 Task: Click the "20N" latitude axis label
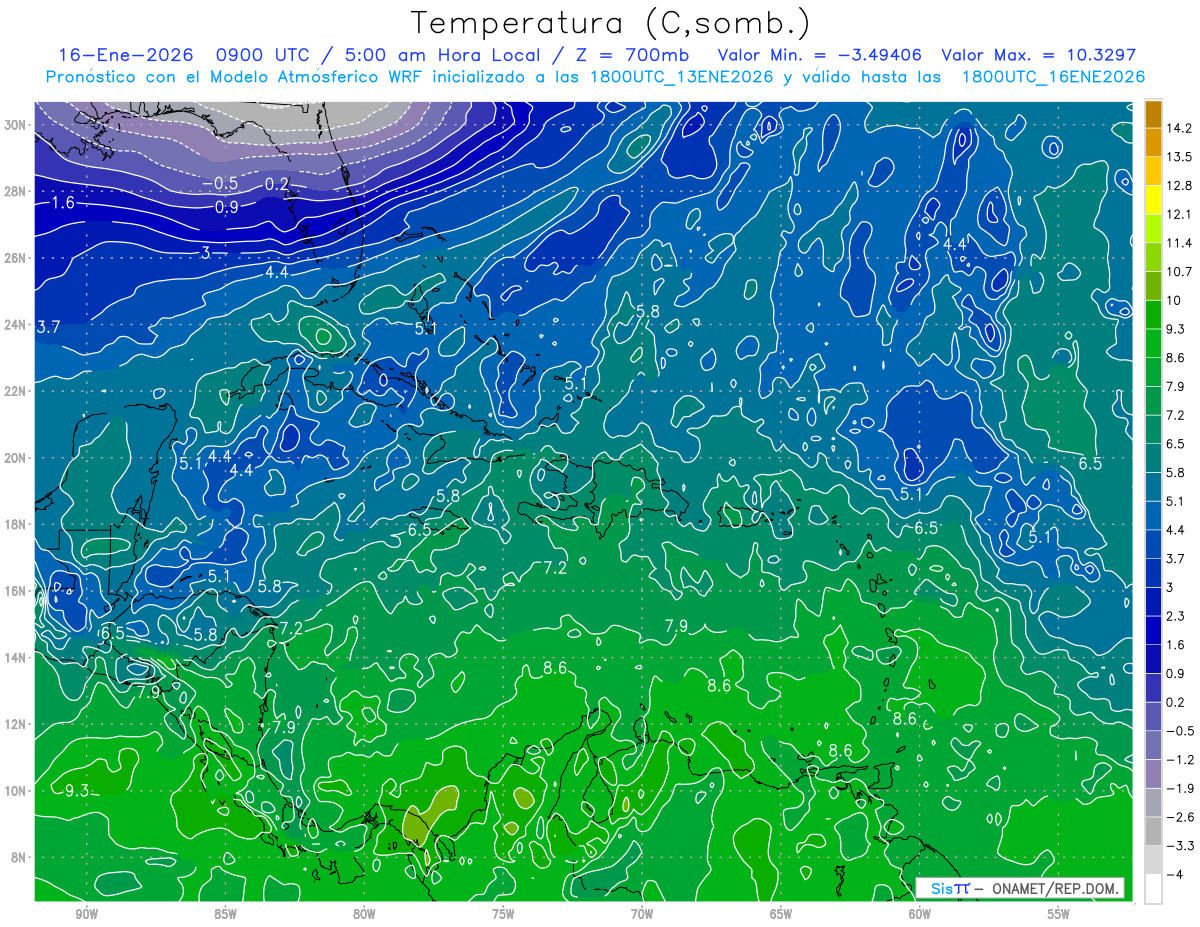[16, 458]
